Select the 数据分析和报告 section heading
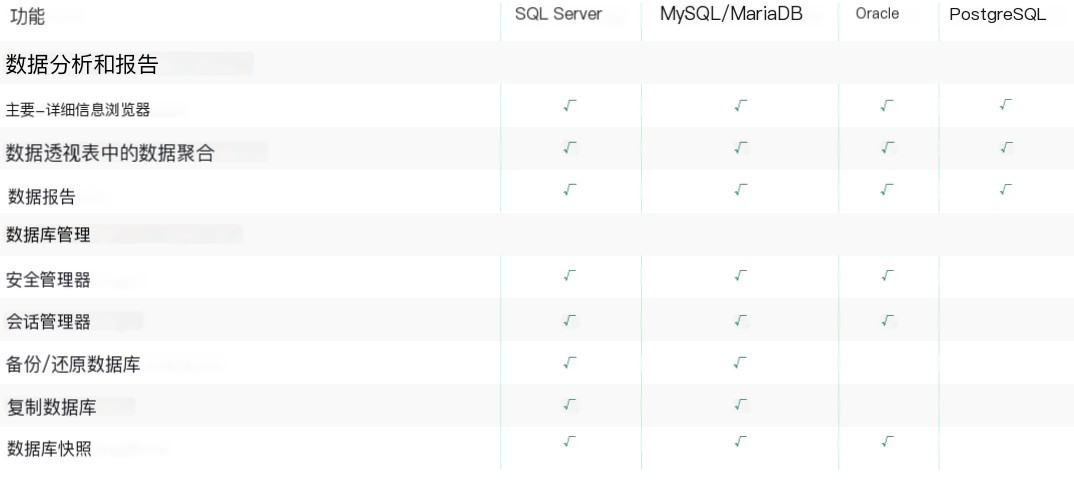The height and width of the screenshot is (482, 1074). pos(82,64)
